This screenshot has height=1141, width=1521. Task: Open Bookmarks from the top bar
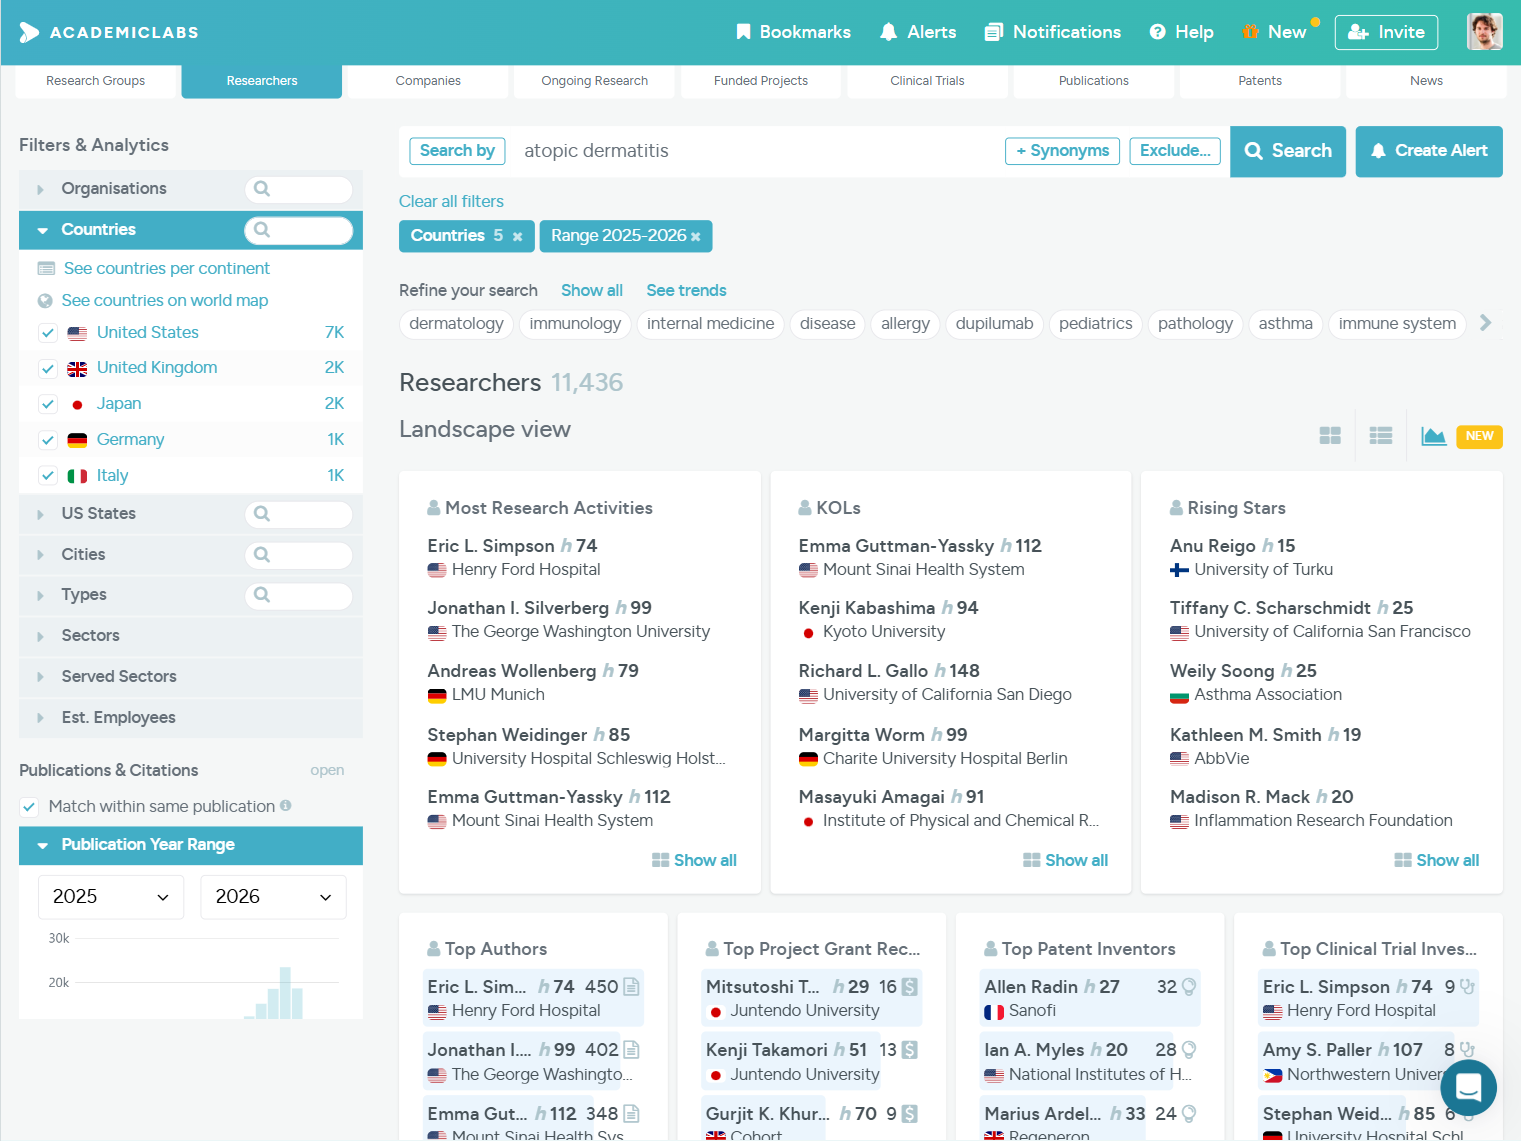(x=793, y=32)
